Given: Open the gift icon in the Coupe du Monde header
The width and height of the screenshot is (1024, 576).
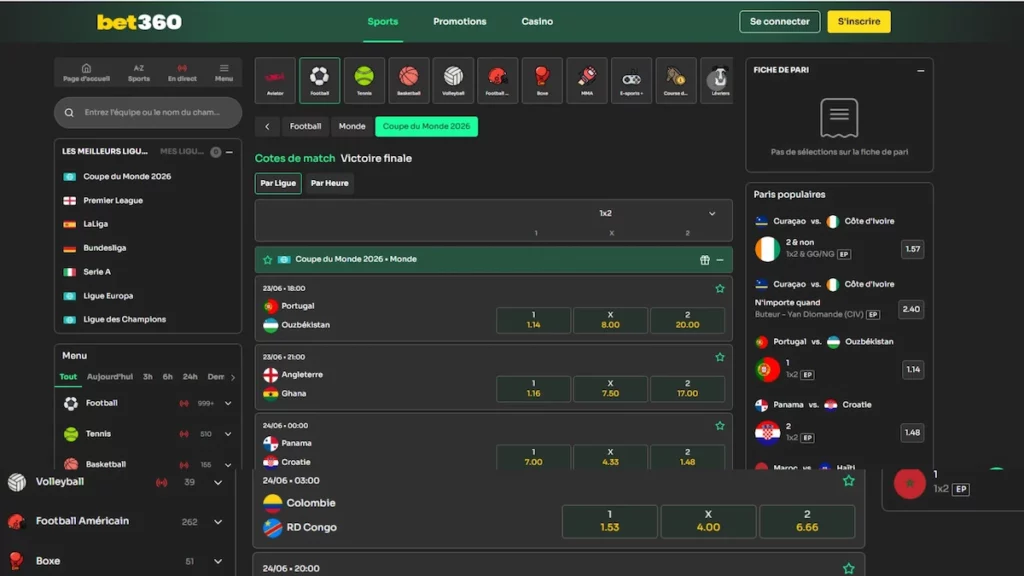Looking at the screenshot, I should (705, 260).
